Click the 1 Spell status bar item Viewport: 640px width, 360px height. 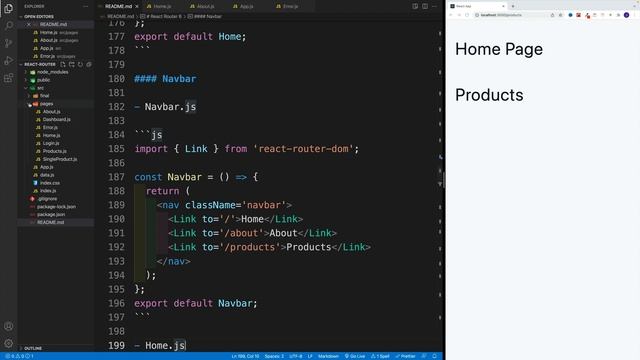(380, 356)
